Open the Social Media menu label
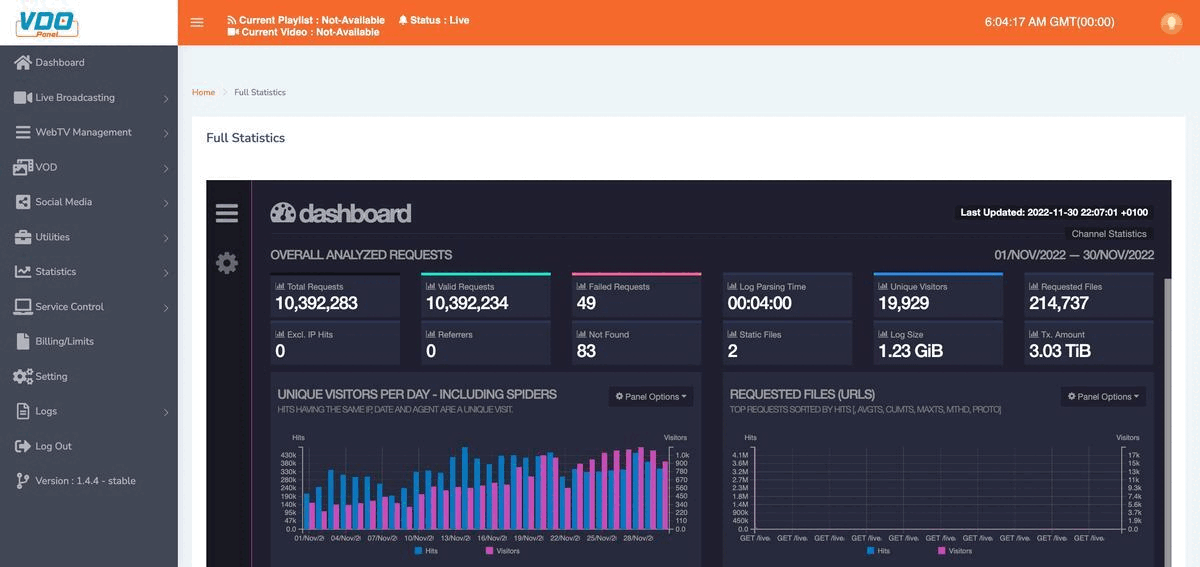Viewport: 1200px width, 567px height. click(64, 202)
